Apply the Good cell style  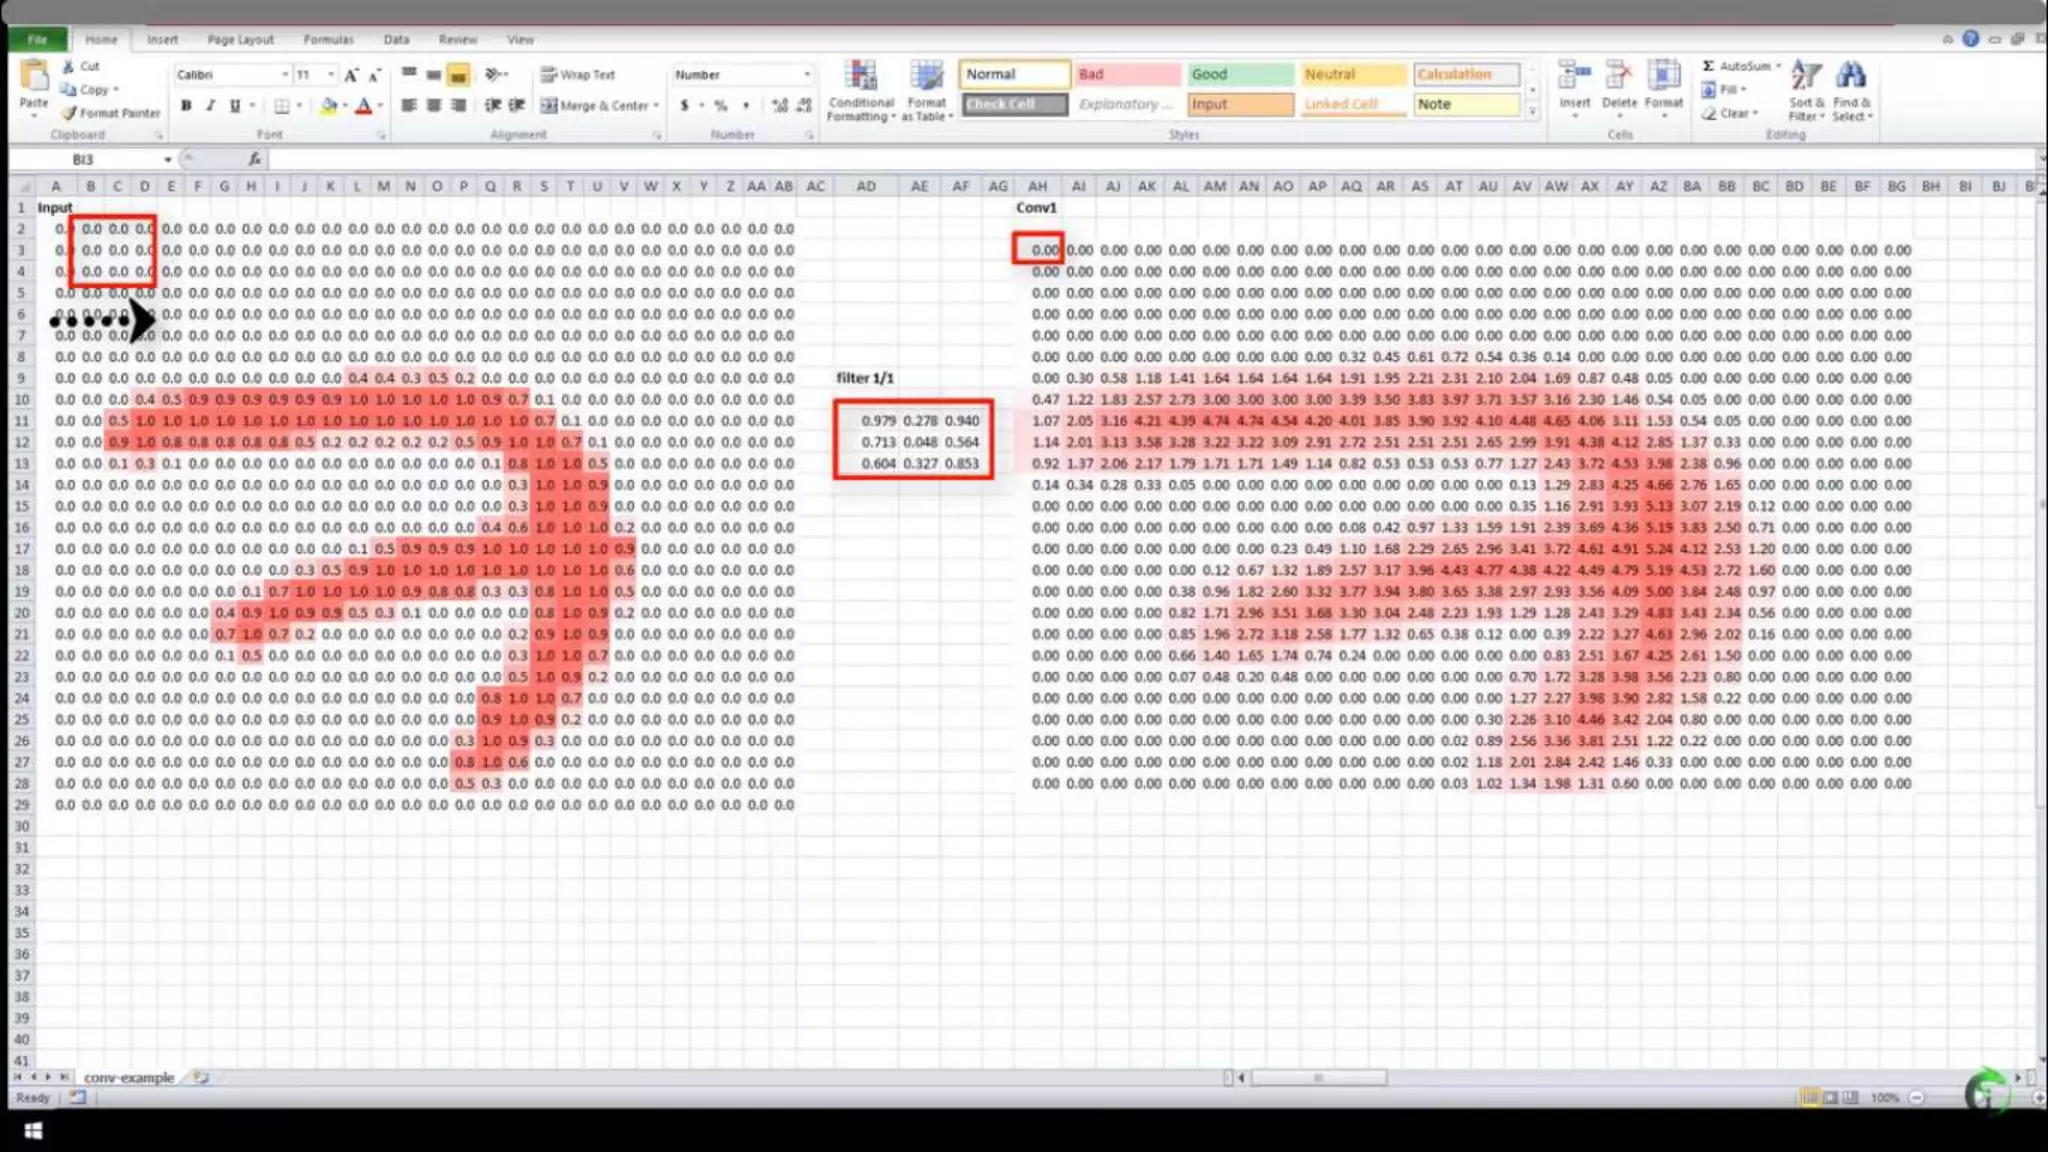coord(1239,75)
